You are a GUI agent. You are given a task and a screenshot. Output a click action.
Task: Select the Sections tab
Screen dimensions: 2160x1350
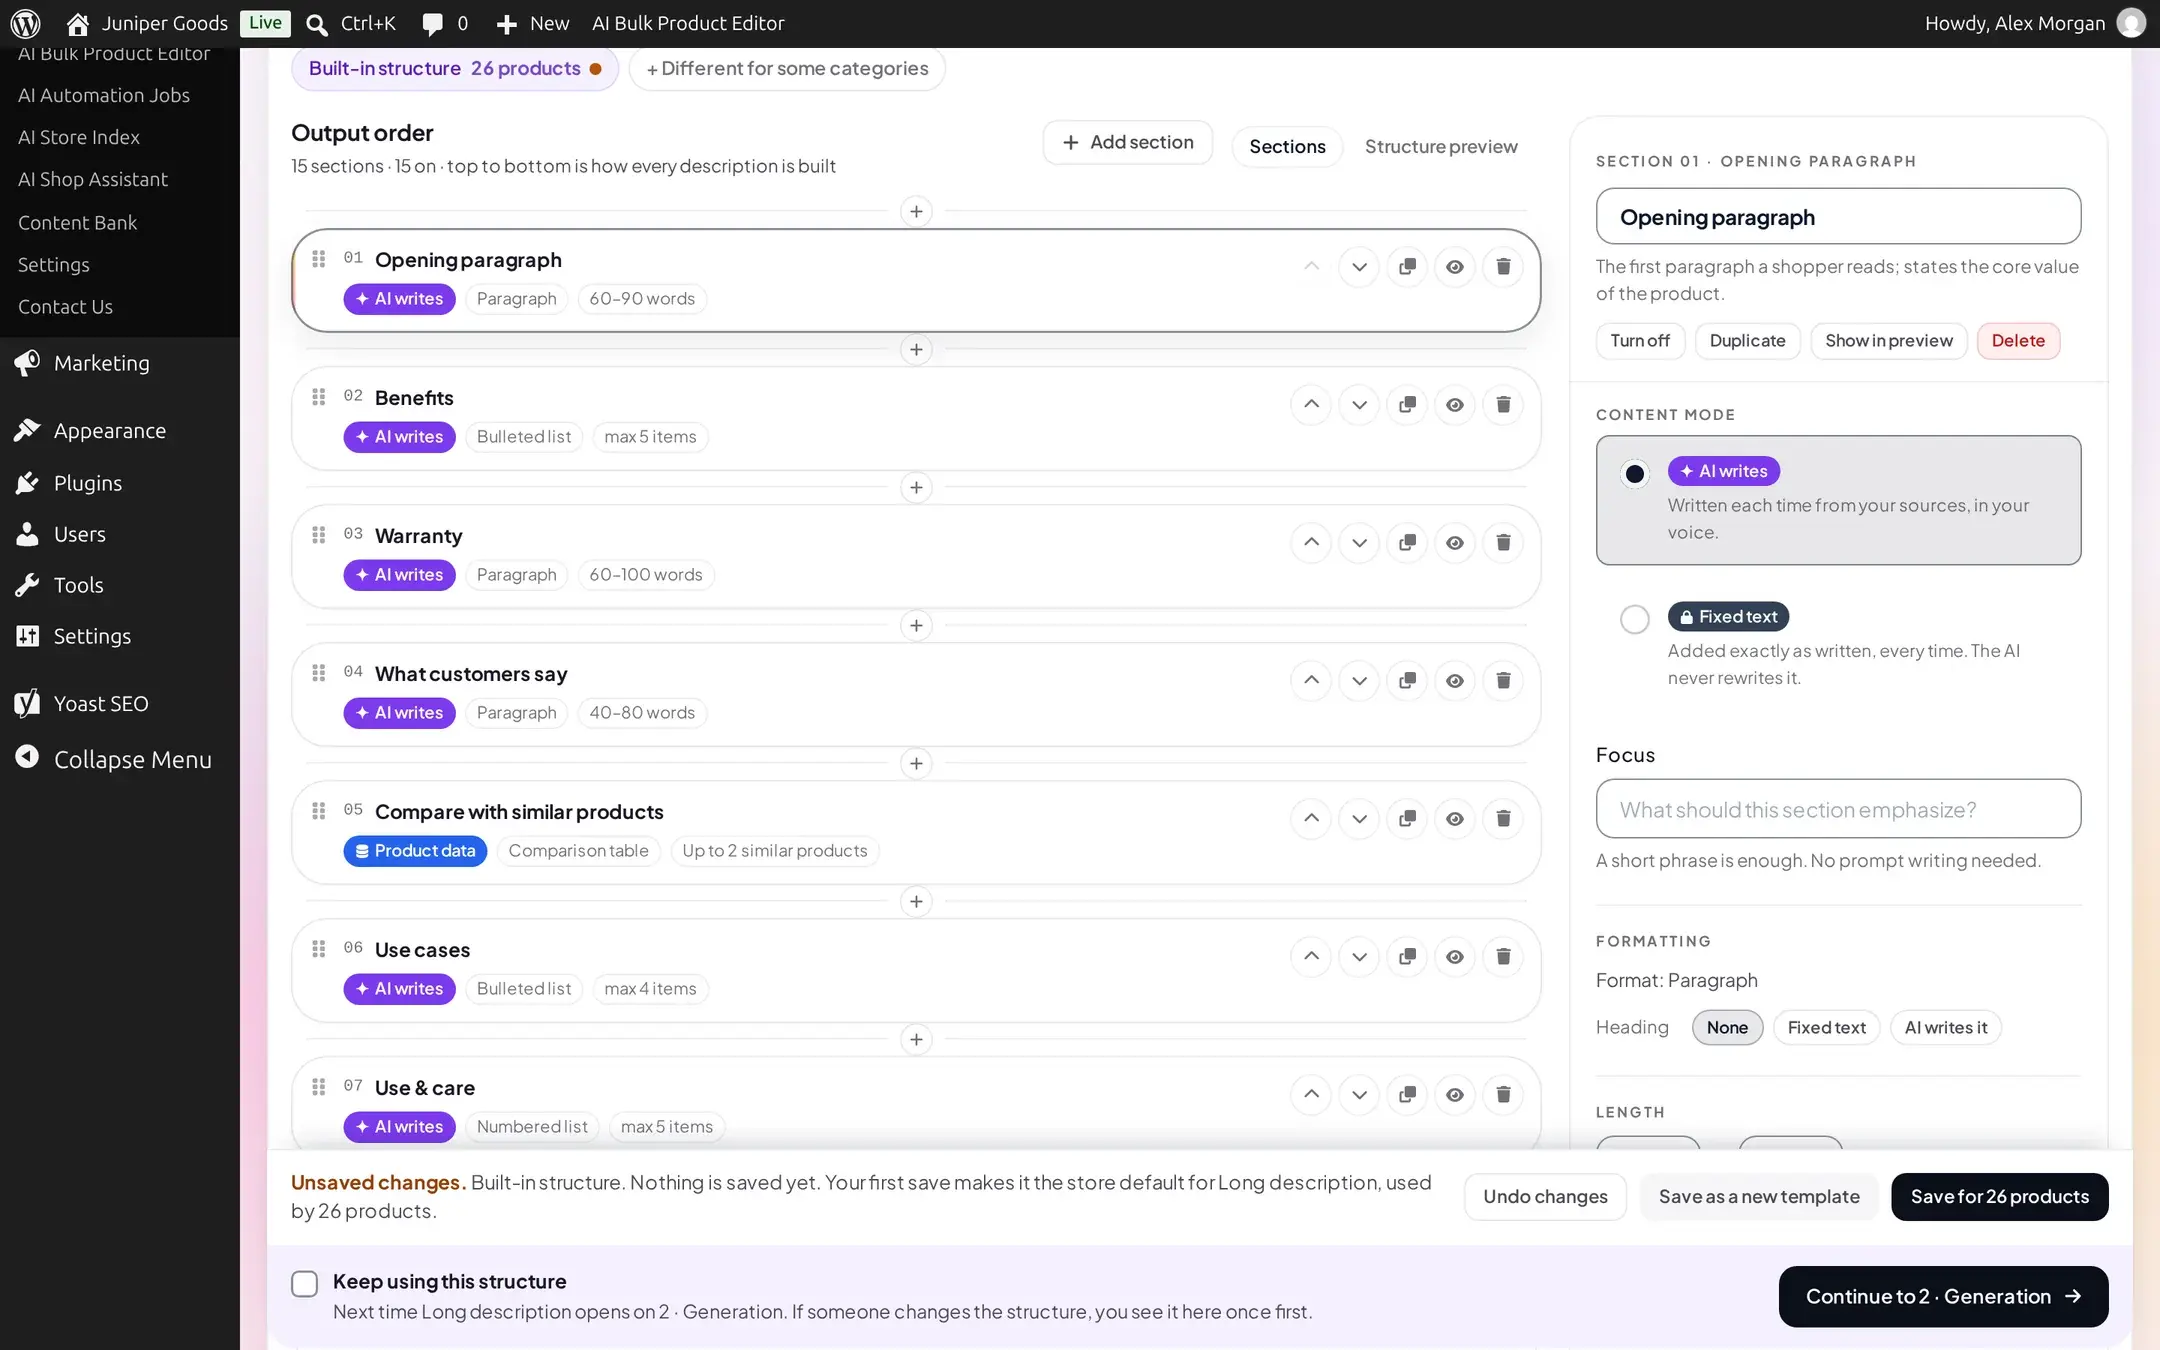click(x=1287, y=146)
